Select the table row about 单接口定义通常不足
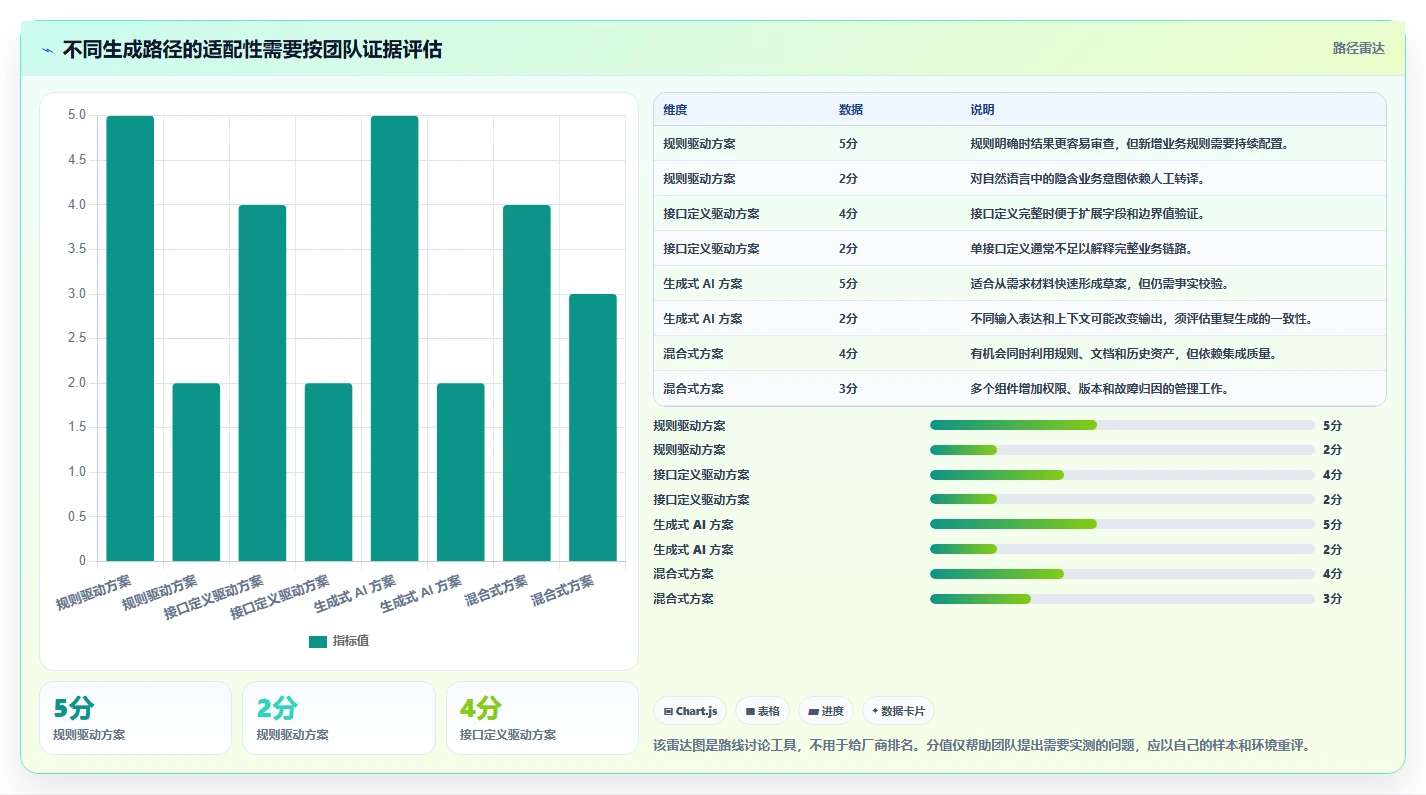The width and height of the screenshot is (1426, 795). coord(1020,249)
